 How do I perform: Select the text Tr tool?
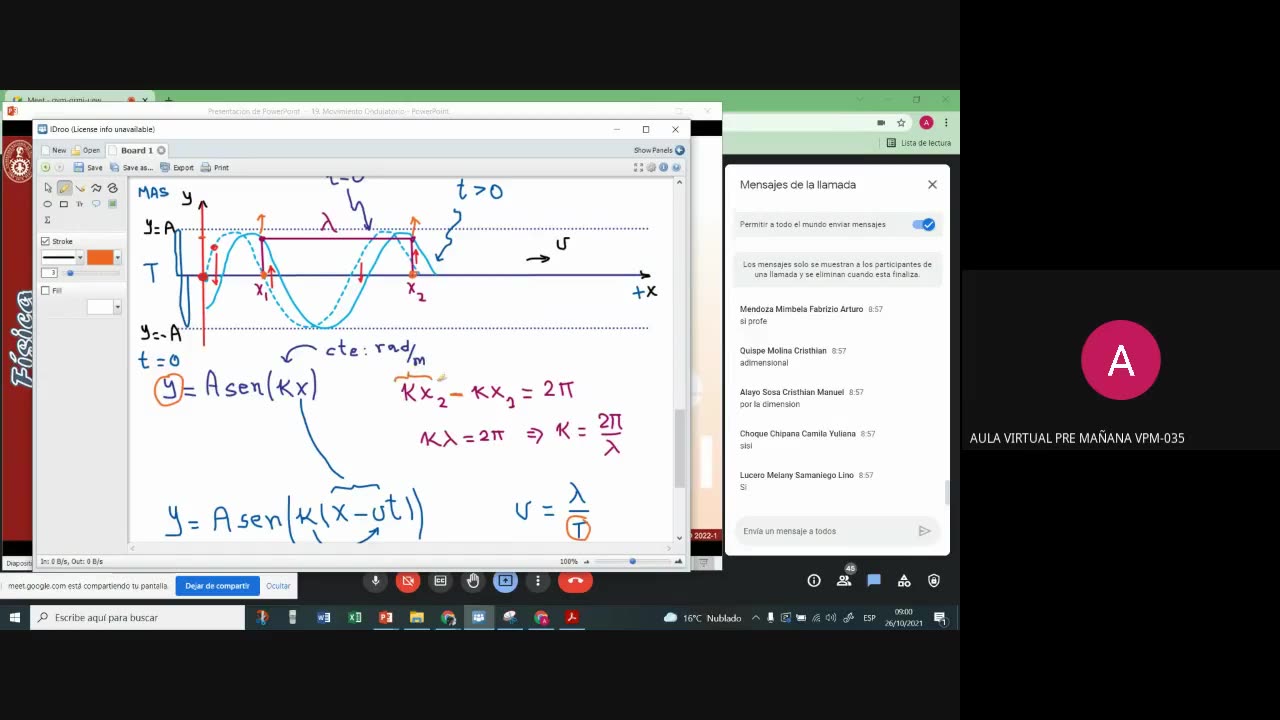(x=80, y=204)
